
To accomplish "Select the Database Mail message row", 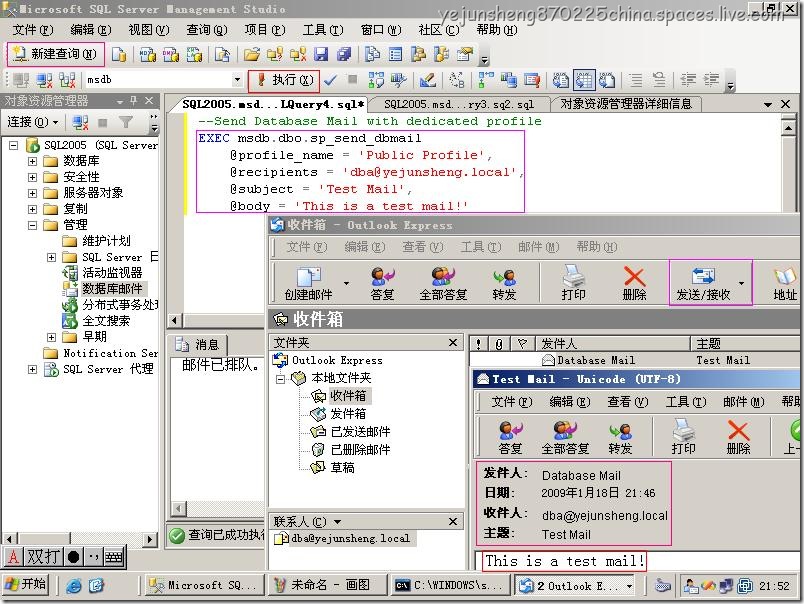I will [x=635, y=360].
